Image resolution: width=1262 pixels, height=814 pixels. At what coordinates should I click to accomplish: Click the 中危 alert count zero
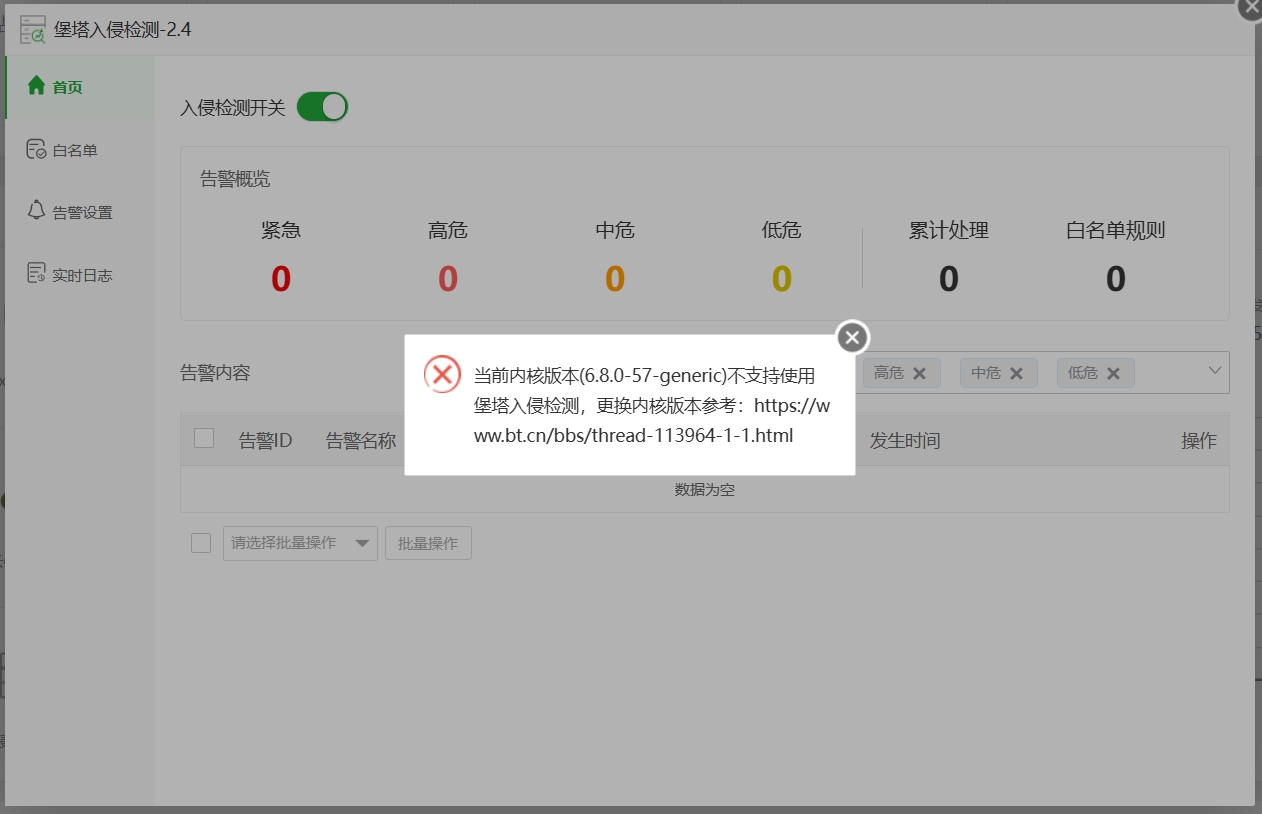point(615,279)
